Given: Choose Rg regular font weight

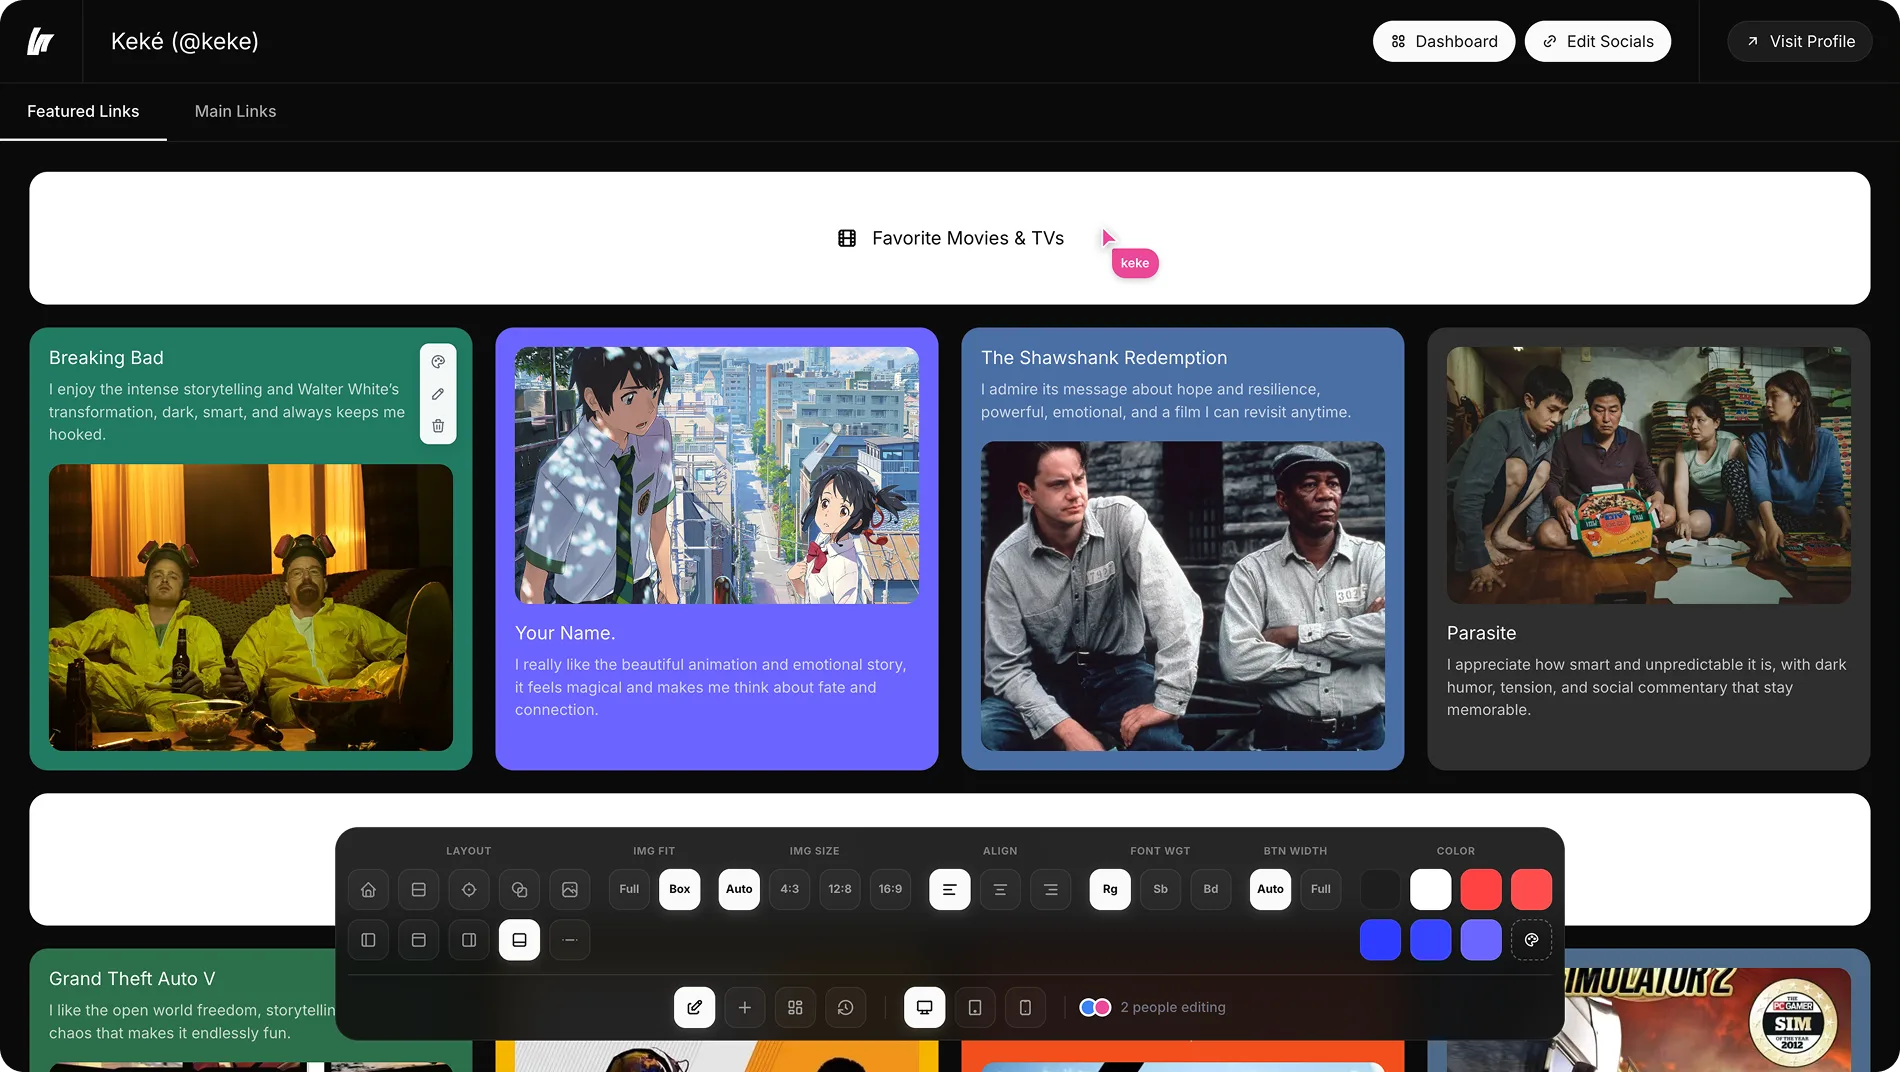Looking at the screenshot, I should tap(1110, 889).
